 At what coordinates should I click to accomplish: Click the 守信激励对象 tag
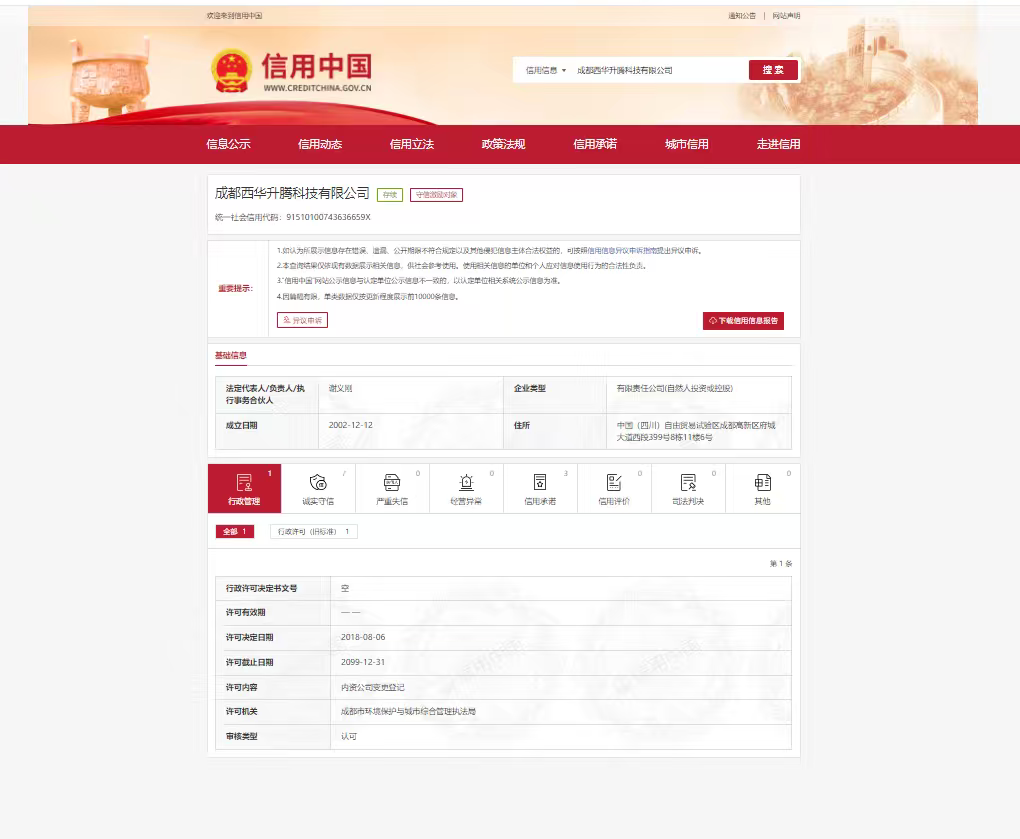click(x=436, y=194)
